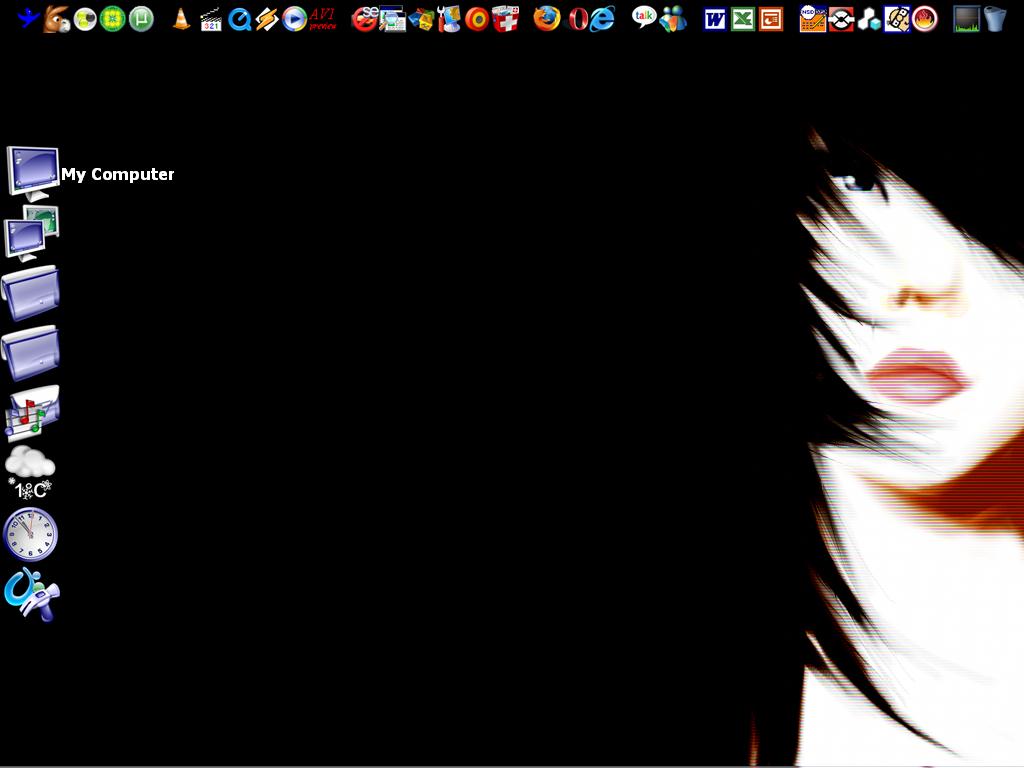Open the colored blocks icon
The image size is (1024, 768).
tap(421, 19)
